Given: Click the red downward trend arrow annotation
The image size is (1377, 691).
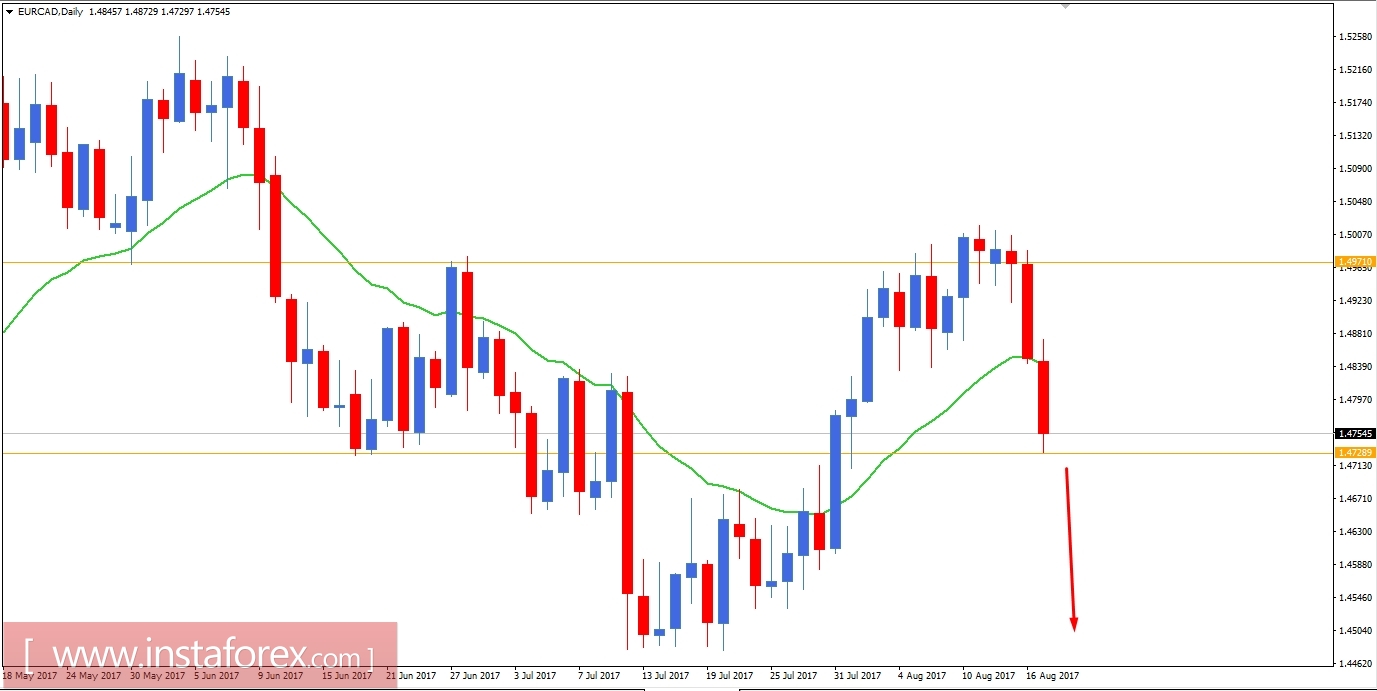Looking at the screenshot, I should pyautogui.click(x=1070, y=550).
